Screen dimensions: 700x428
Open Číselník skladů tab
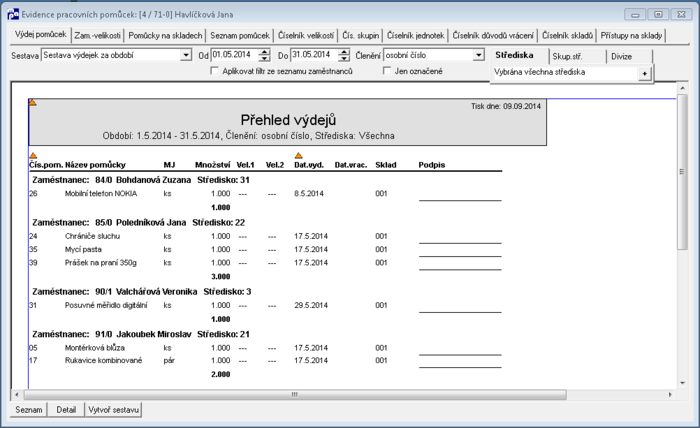[x=567, y=36]
